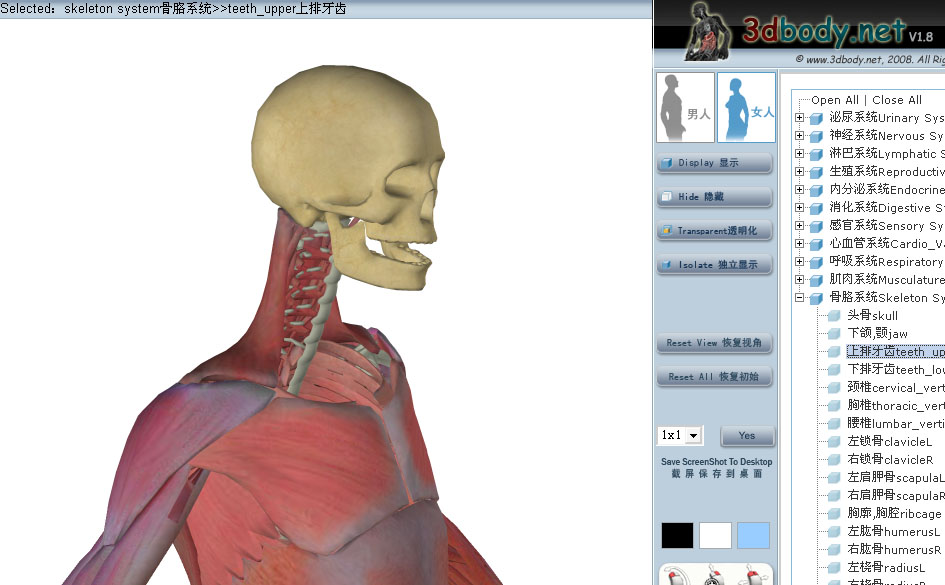The height and width of the screenshot is (585, 945).
Task: Choose the black background color swatch
Action: [x=677, y=535]
